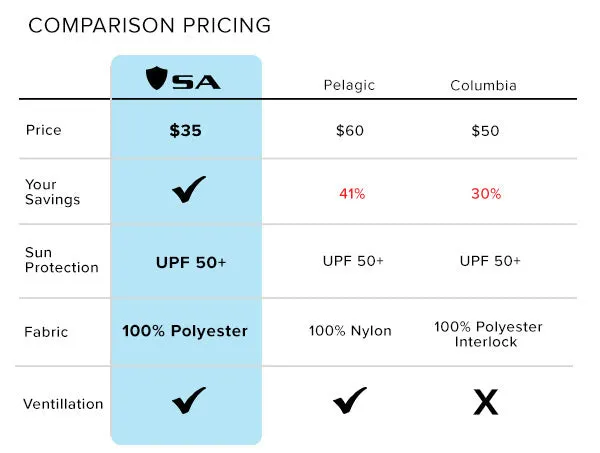Viewport: 600px width, 453px height.
Task: Click the 100% Nylon fabric text
Action: tap(350, 331)
